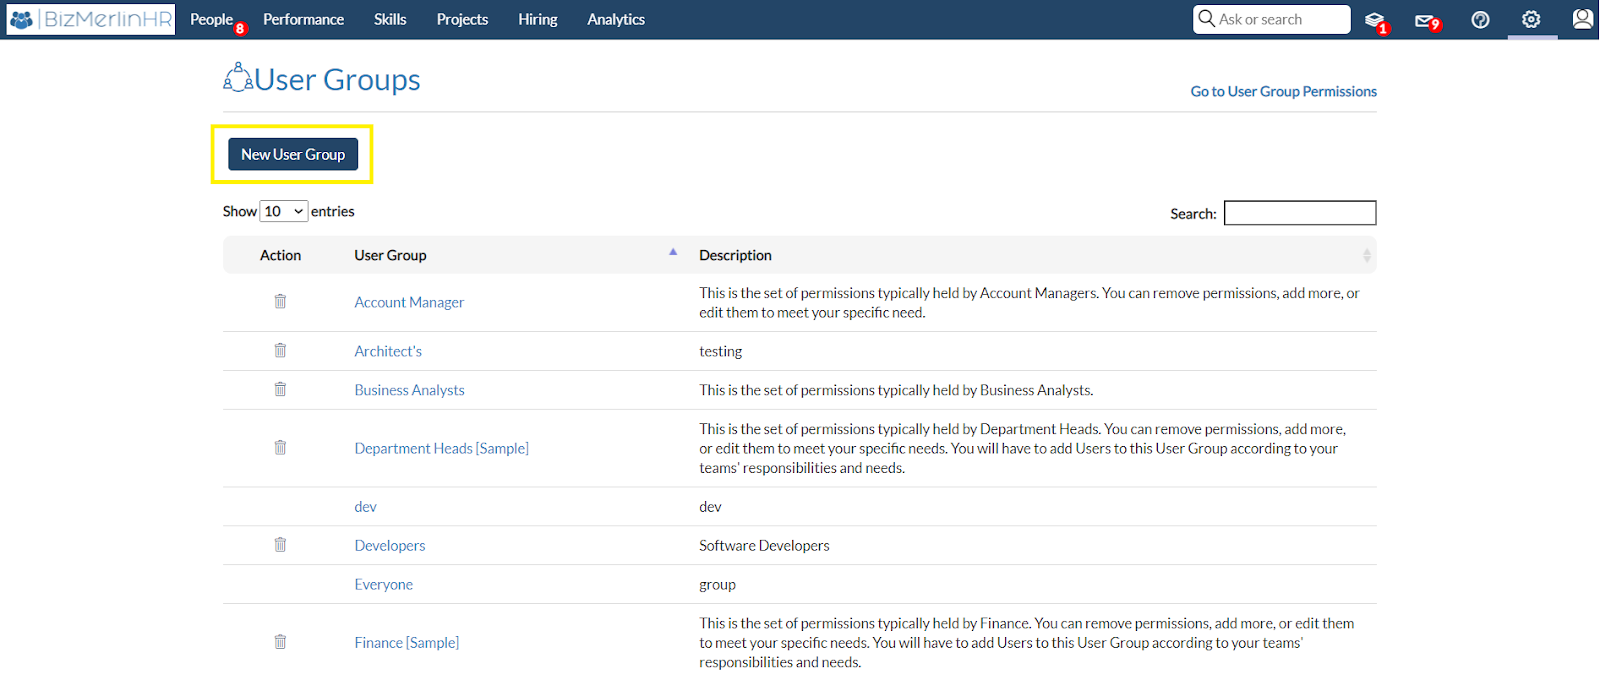Open the Architect's group link
The image size is (1600, 680).
point(388,351)
